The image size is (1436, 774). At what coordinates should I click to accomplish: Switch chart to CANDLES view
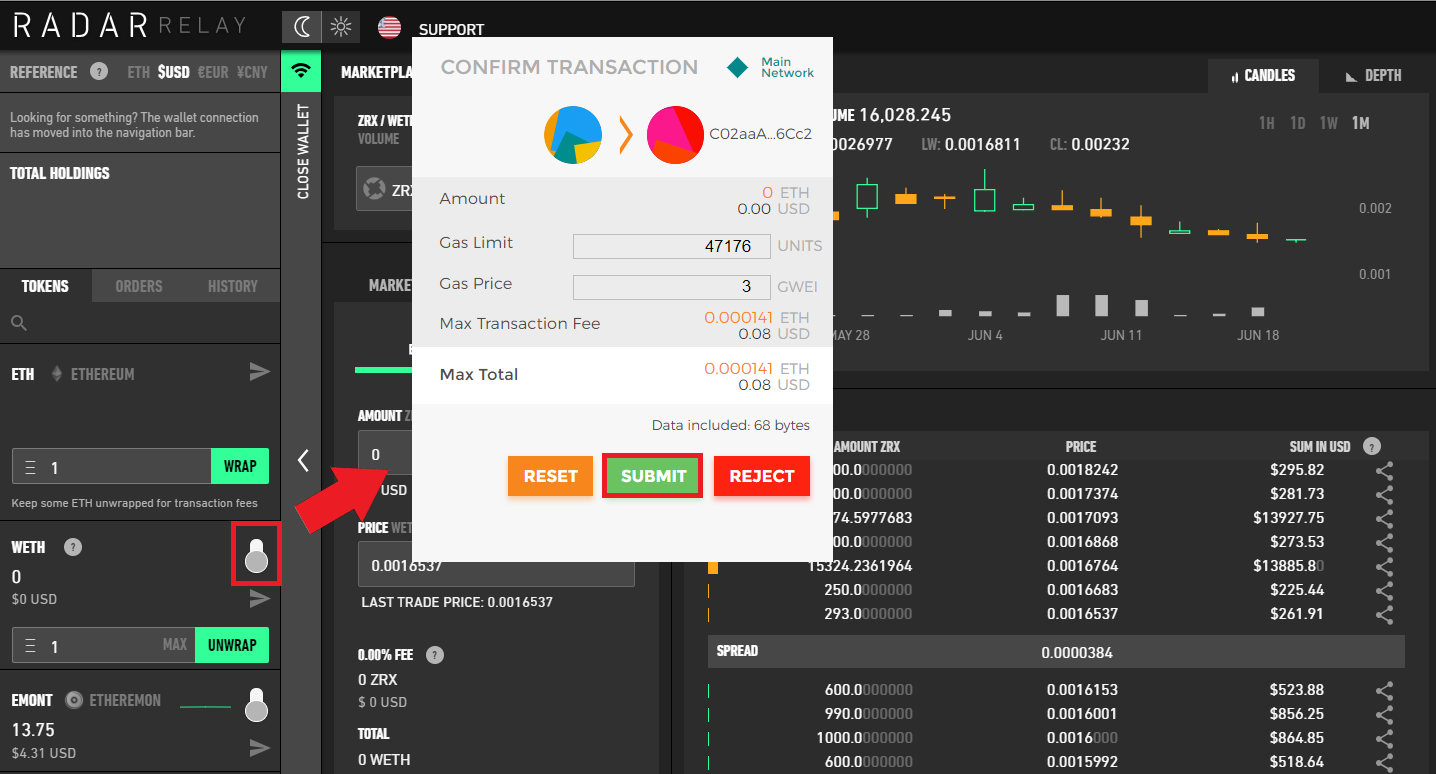point(1262,75)
